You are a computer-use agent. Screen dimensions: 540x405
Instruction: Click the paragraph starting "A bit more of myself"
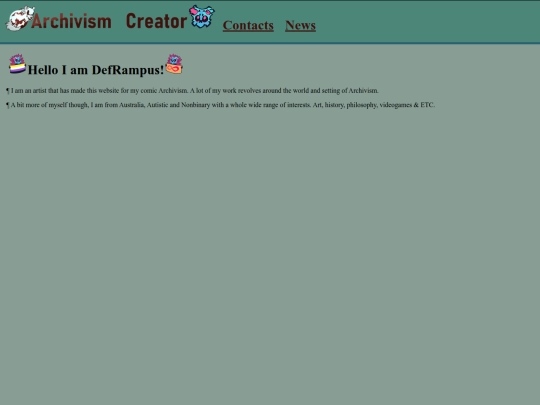pyautogui.click(x=220, y=105)
